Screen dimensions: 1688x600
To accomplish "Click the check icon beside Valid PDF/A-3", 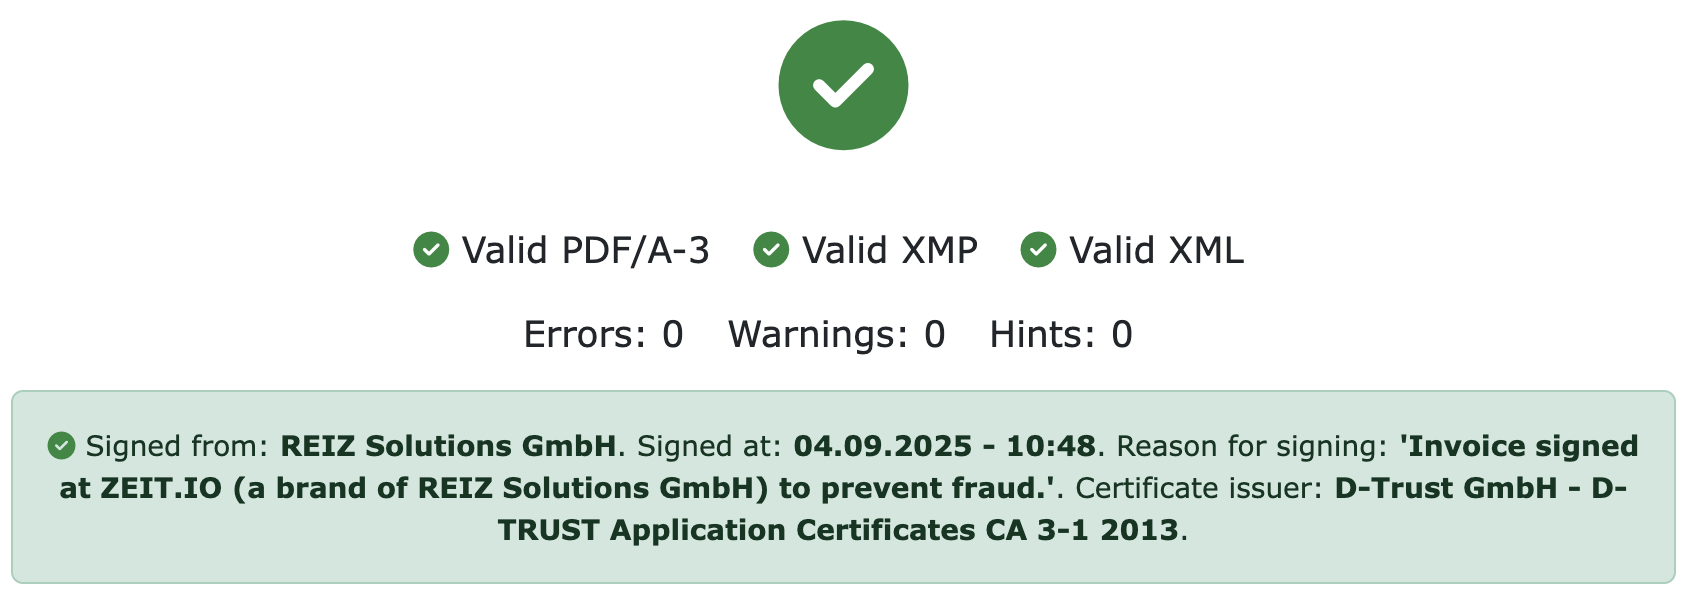I will tap(431, 250).
